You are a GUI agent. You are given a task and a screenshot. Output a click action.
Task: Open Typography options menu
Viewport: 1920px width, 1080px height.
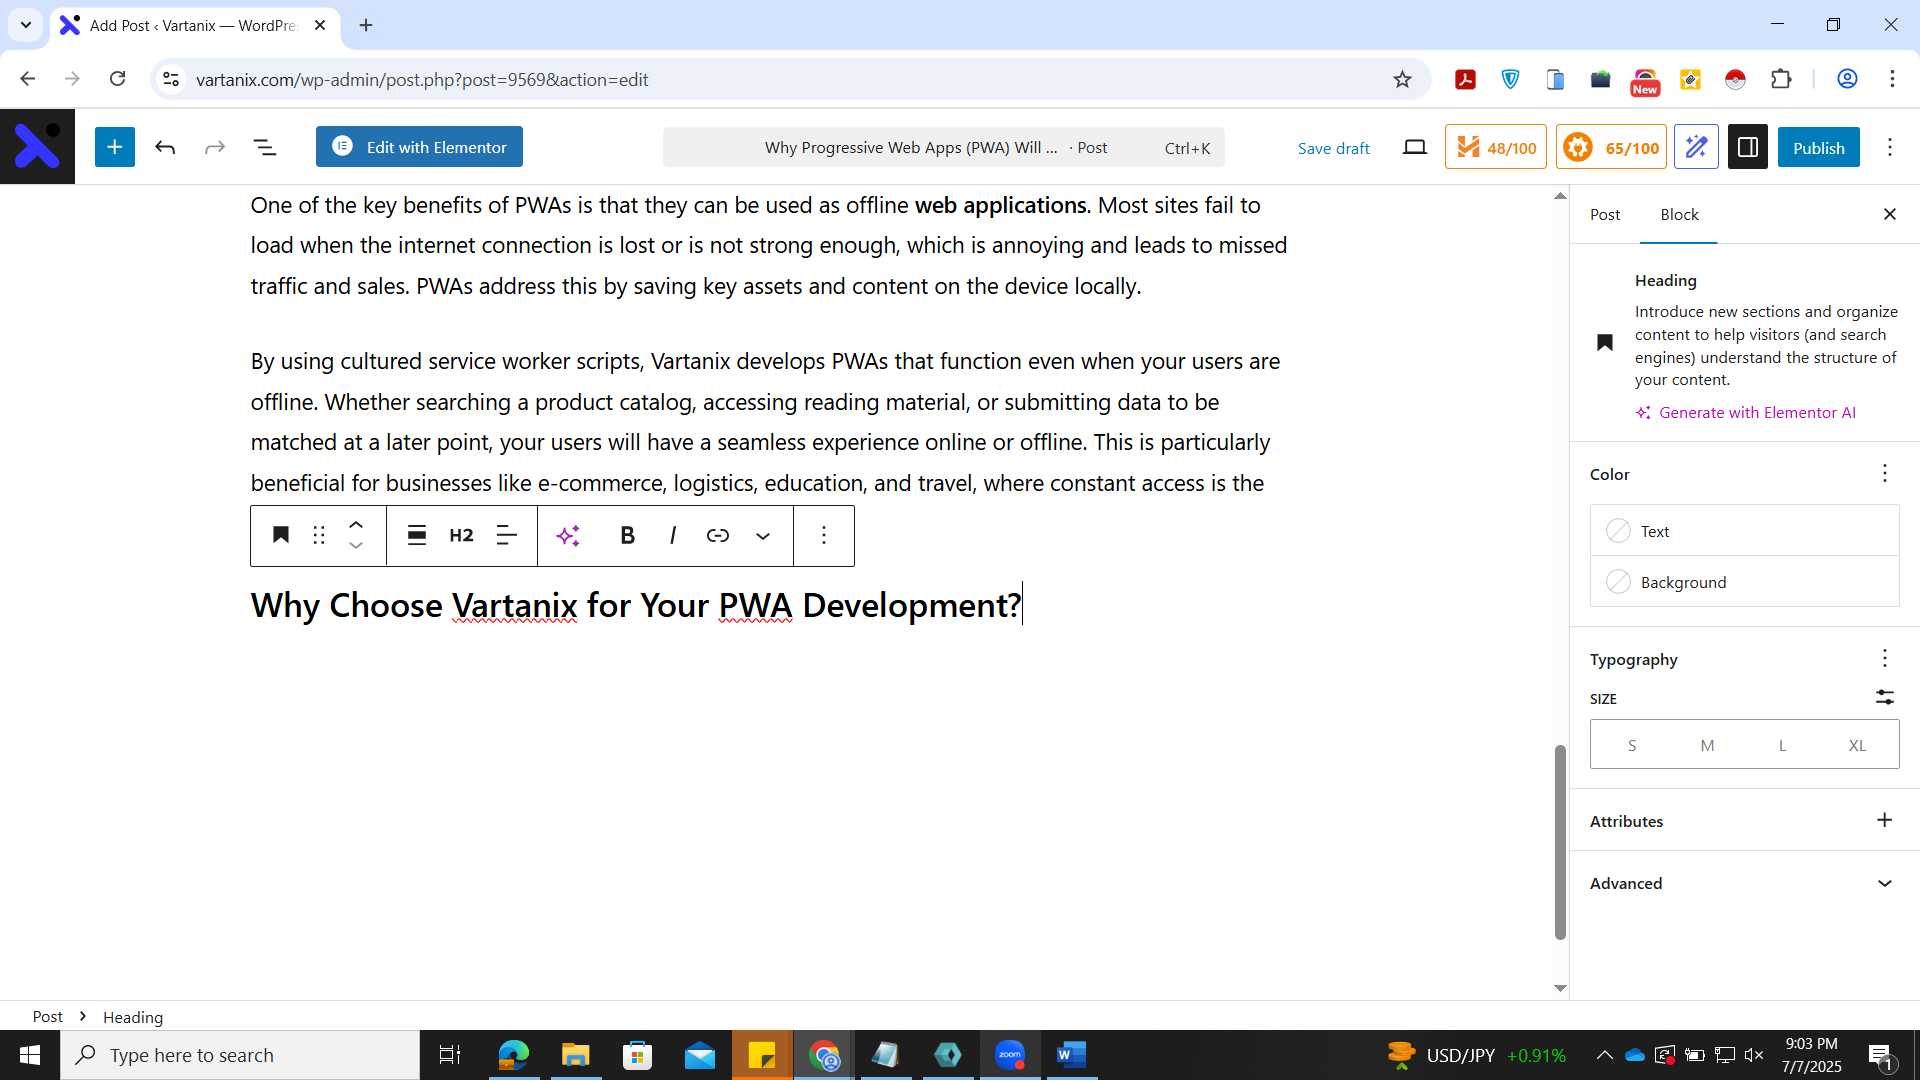pos(1885,658)
